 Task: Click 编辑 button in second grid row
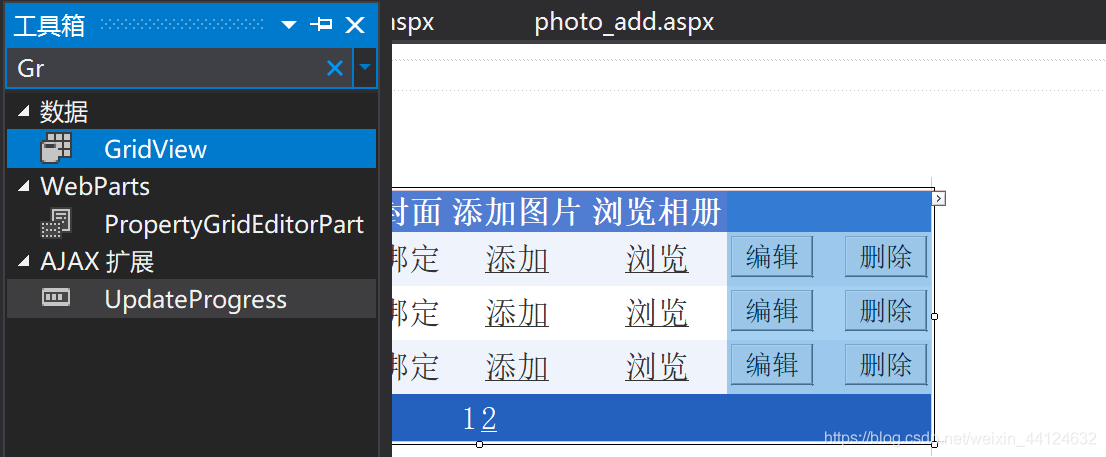pos(772,310)
